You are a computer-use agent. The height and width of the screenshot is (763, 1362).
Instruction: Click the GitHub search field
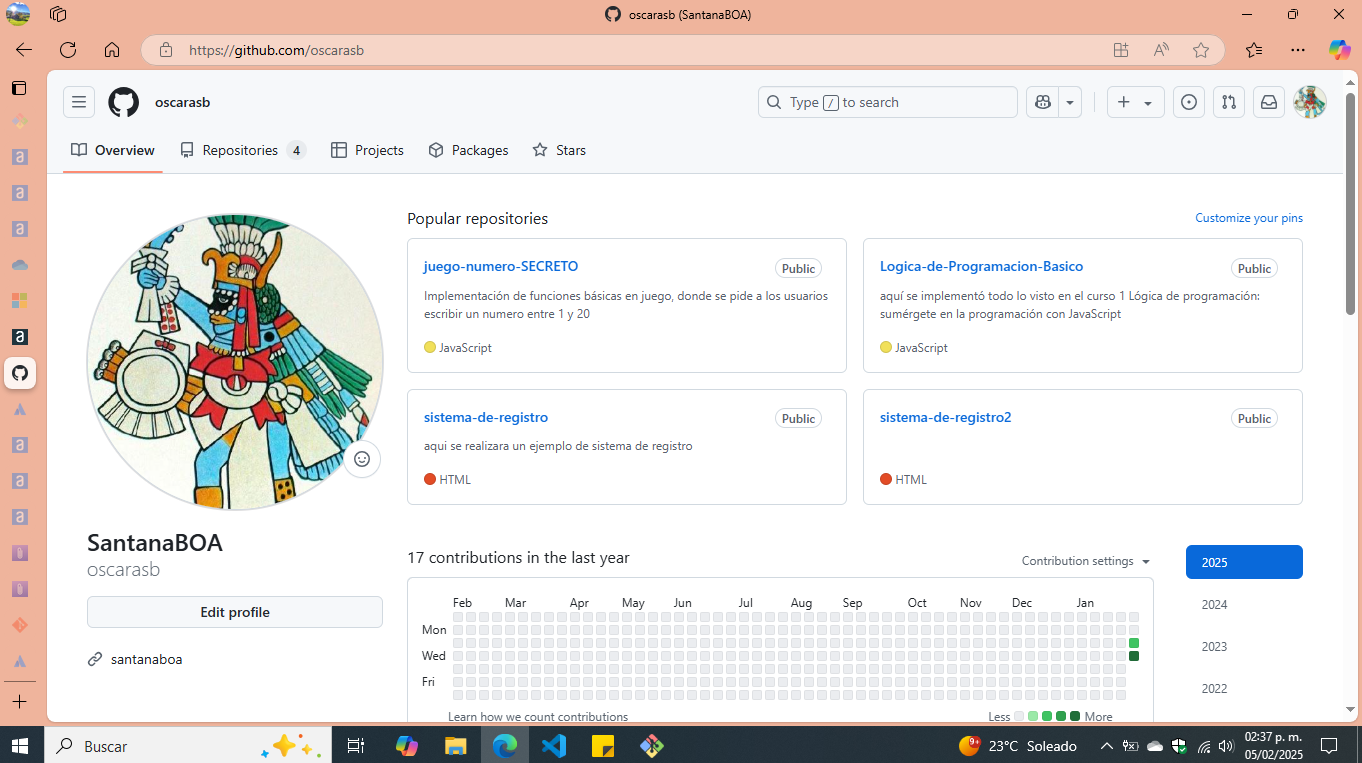point(888,102)
